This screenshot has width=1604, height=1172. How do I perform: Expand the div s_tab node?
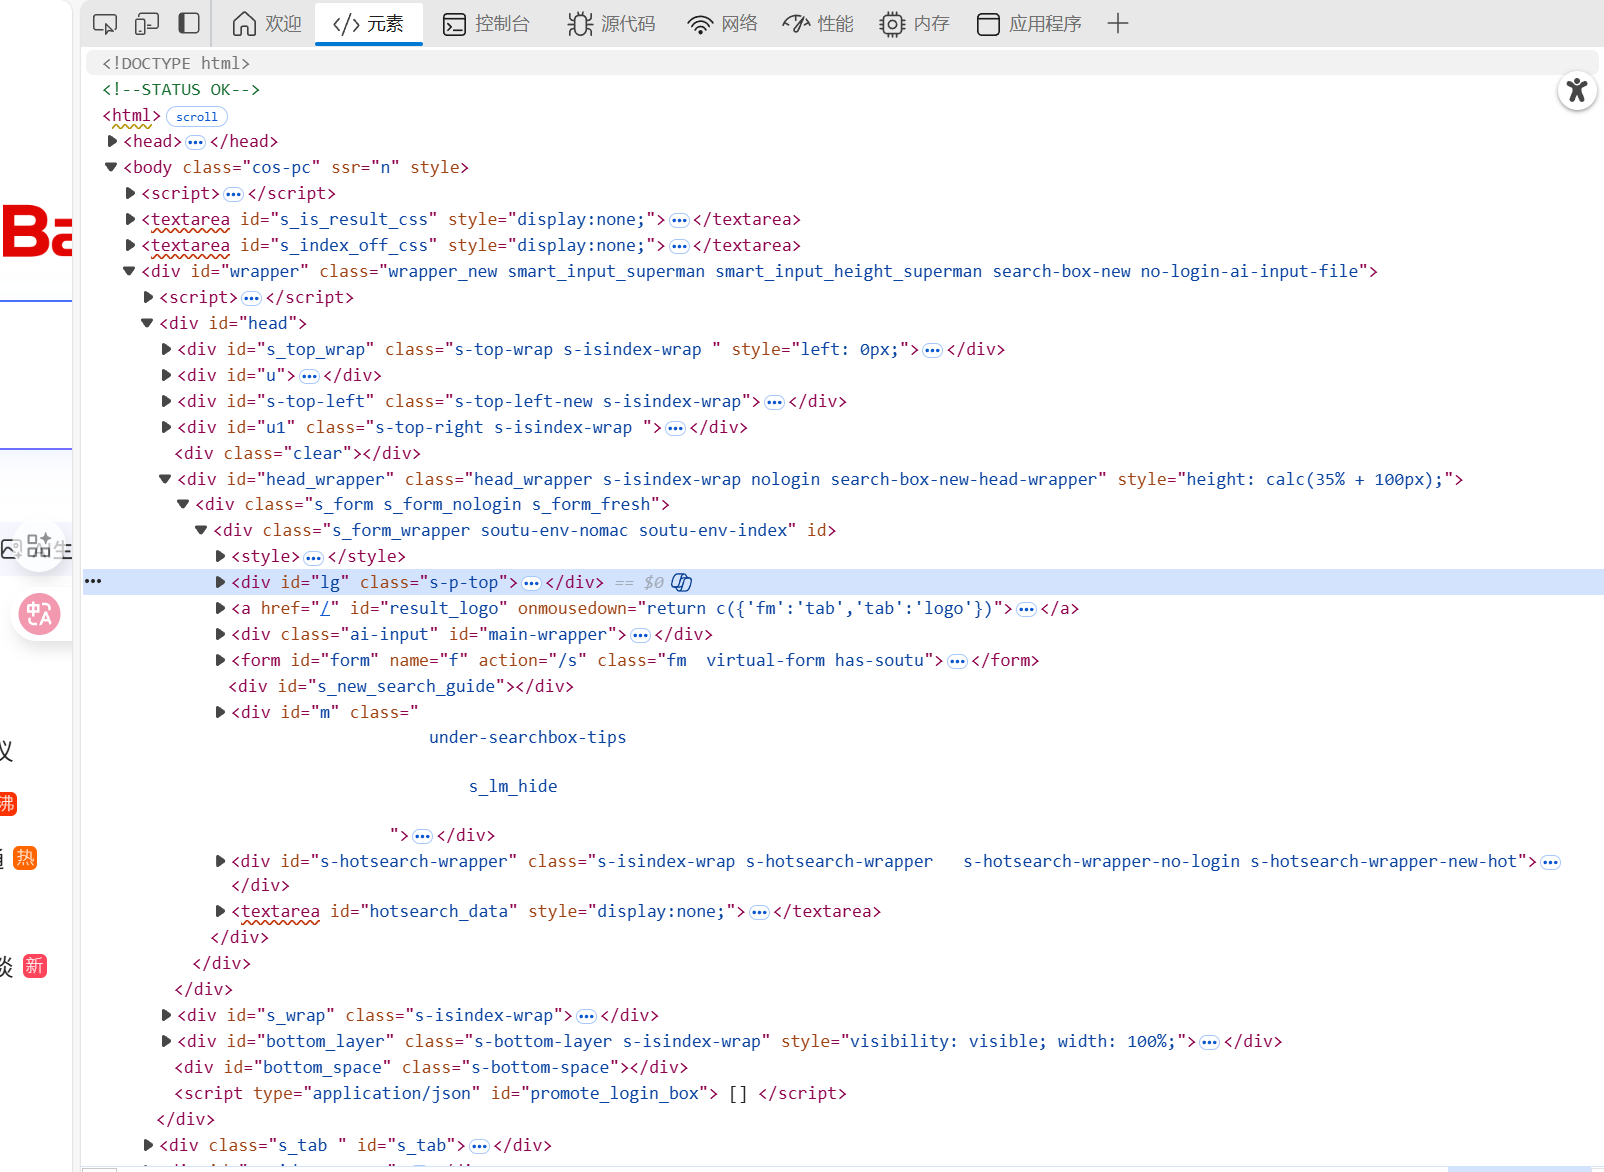[x=149, y=1146]
